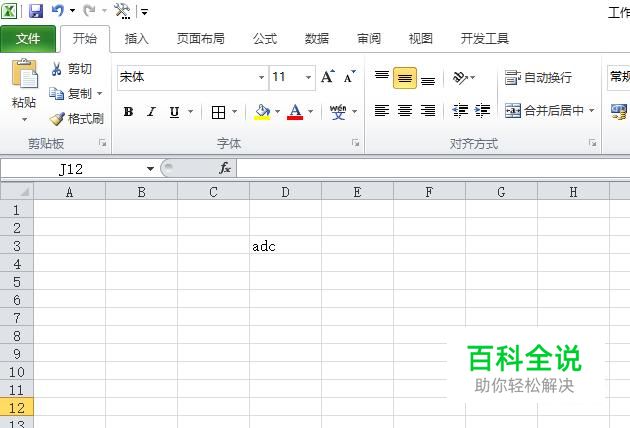Apply cell borders icon

pyautogui.click(x=218, y=112)
